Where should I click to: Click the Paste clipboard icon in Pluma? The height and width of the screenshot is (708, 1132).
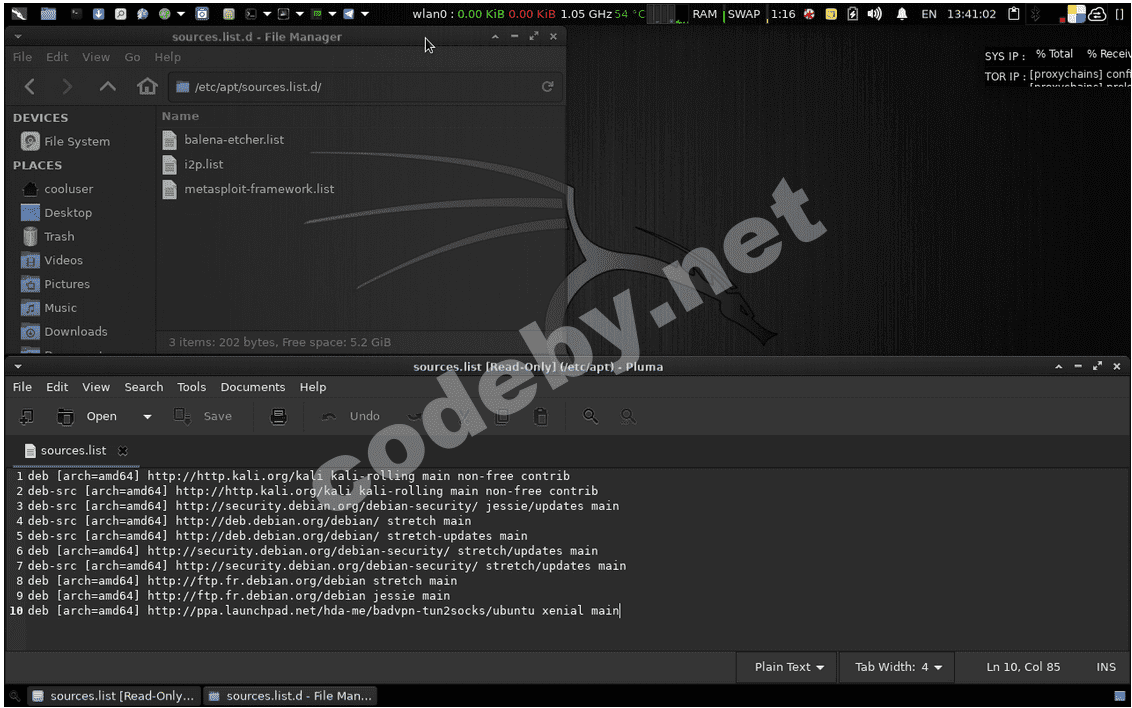click(x=540, y=416)
